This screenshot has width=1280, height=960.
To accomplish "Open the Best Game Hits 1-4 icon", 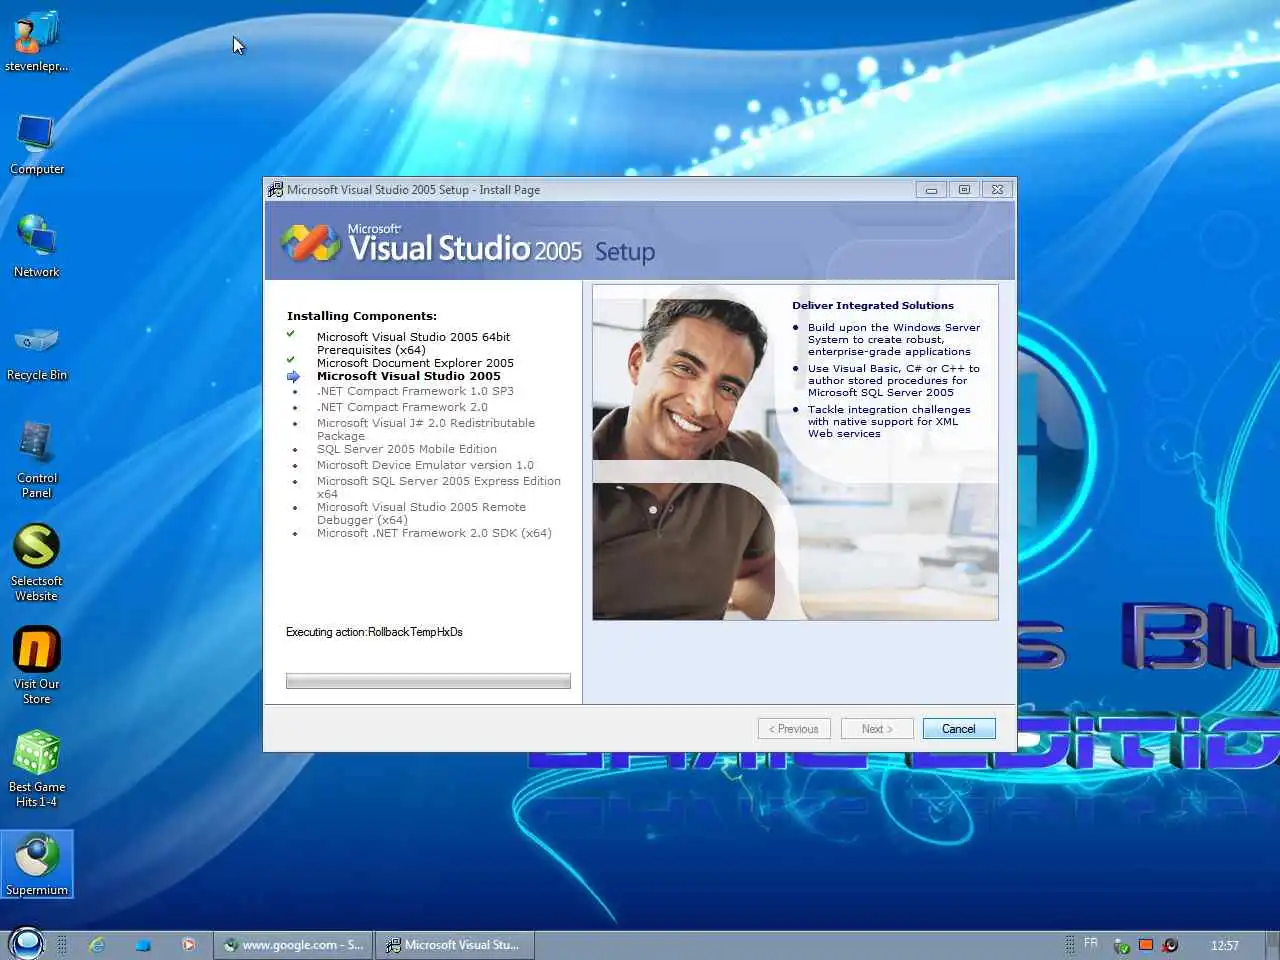I will point(37,769).
